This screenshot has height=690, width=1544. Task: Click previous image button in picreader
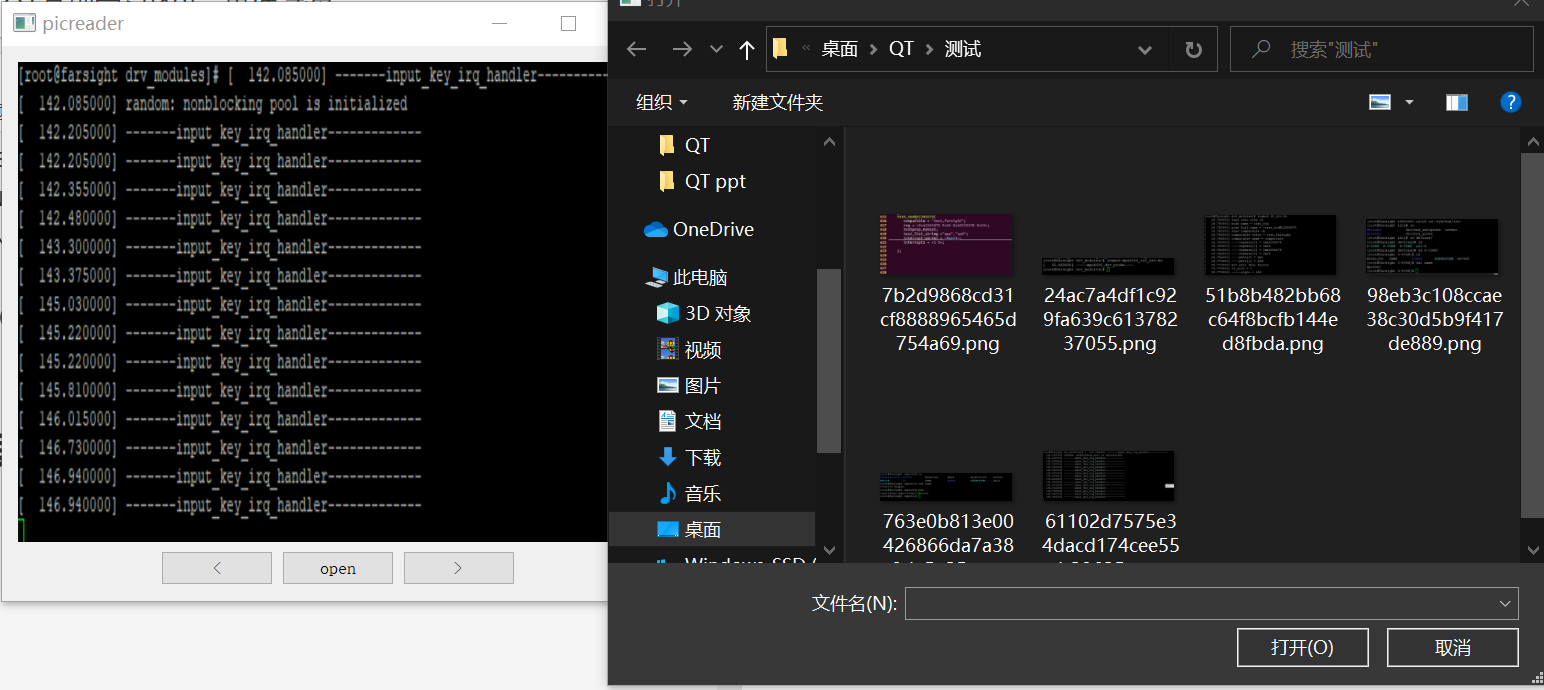coord(217,568)
